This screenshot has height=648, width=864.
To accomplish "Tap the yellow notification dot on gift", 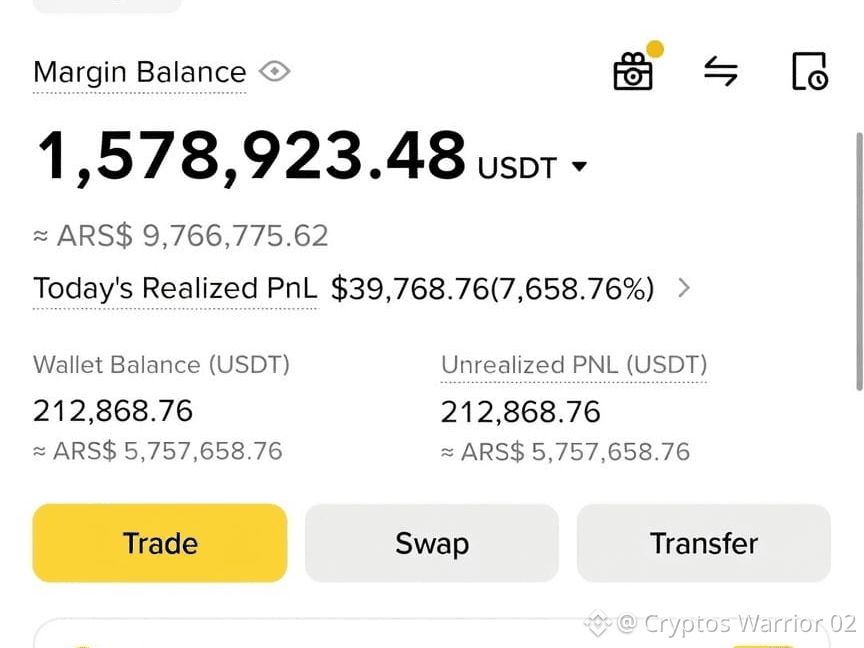I will tap(655, 48).
